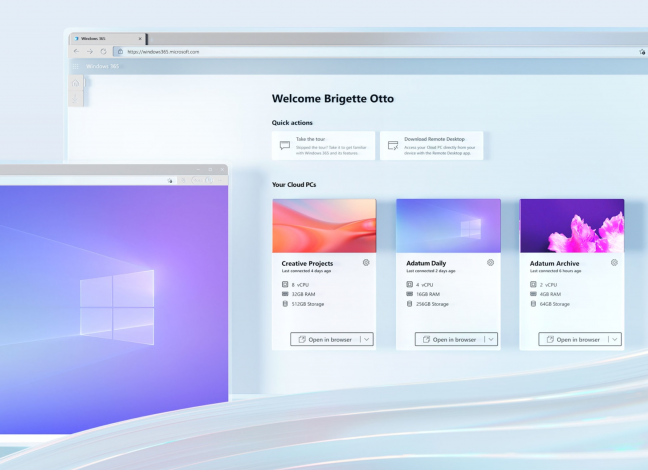Click the favorites star in the front window
The height and width of the screenshot is (470, 648).
click(170, 181)
